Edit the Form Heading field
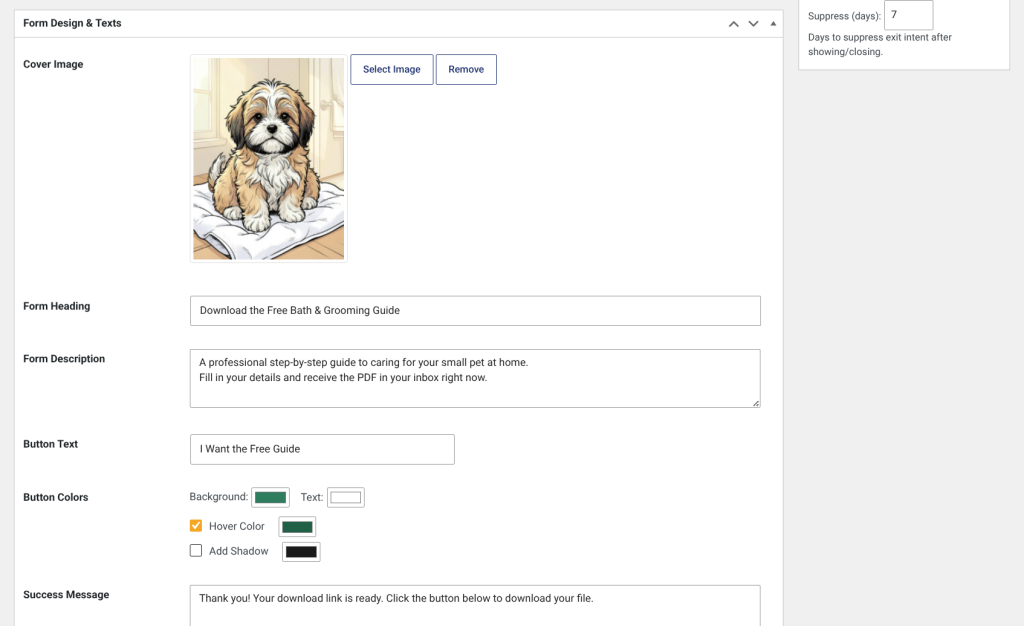Viewport: 1024px width, 626px height. [x=475, y=311]
